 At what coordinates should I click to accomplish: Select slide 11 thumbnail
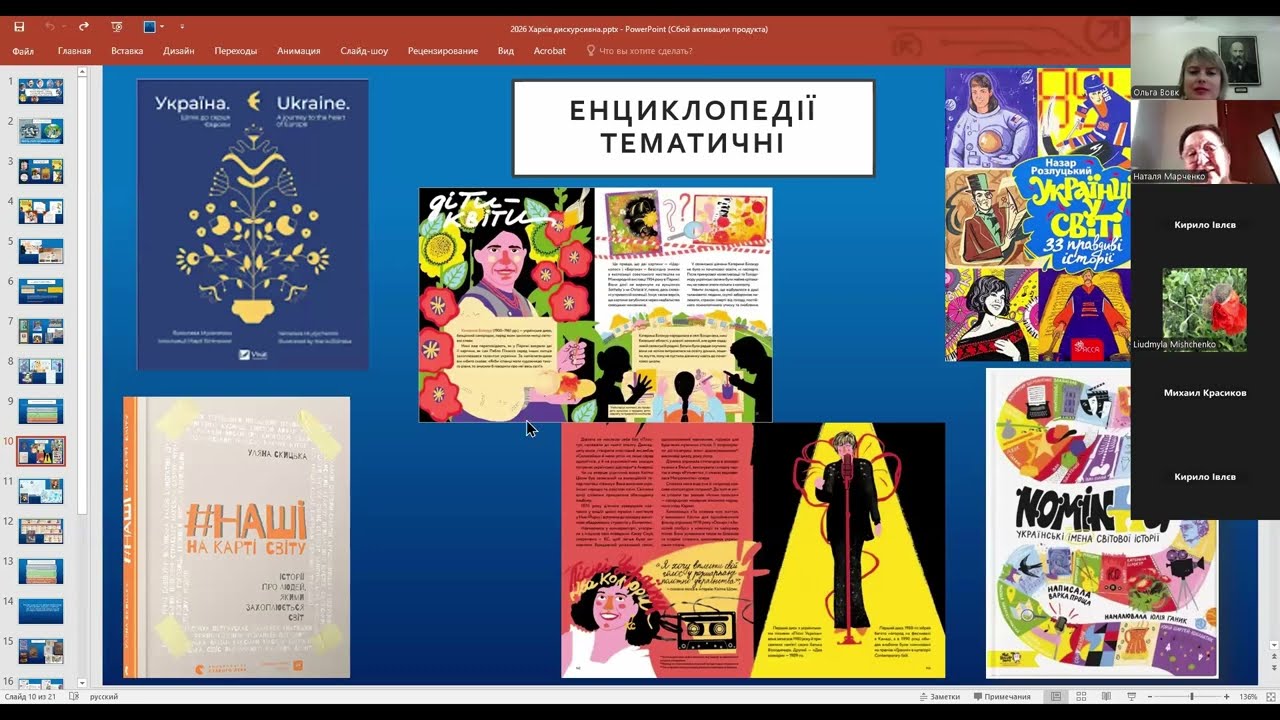click(41, 491)
